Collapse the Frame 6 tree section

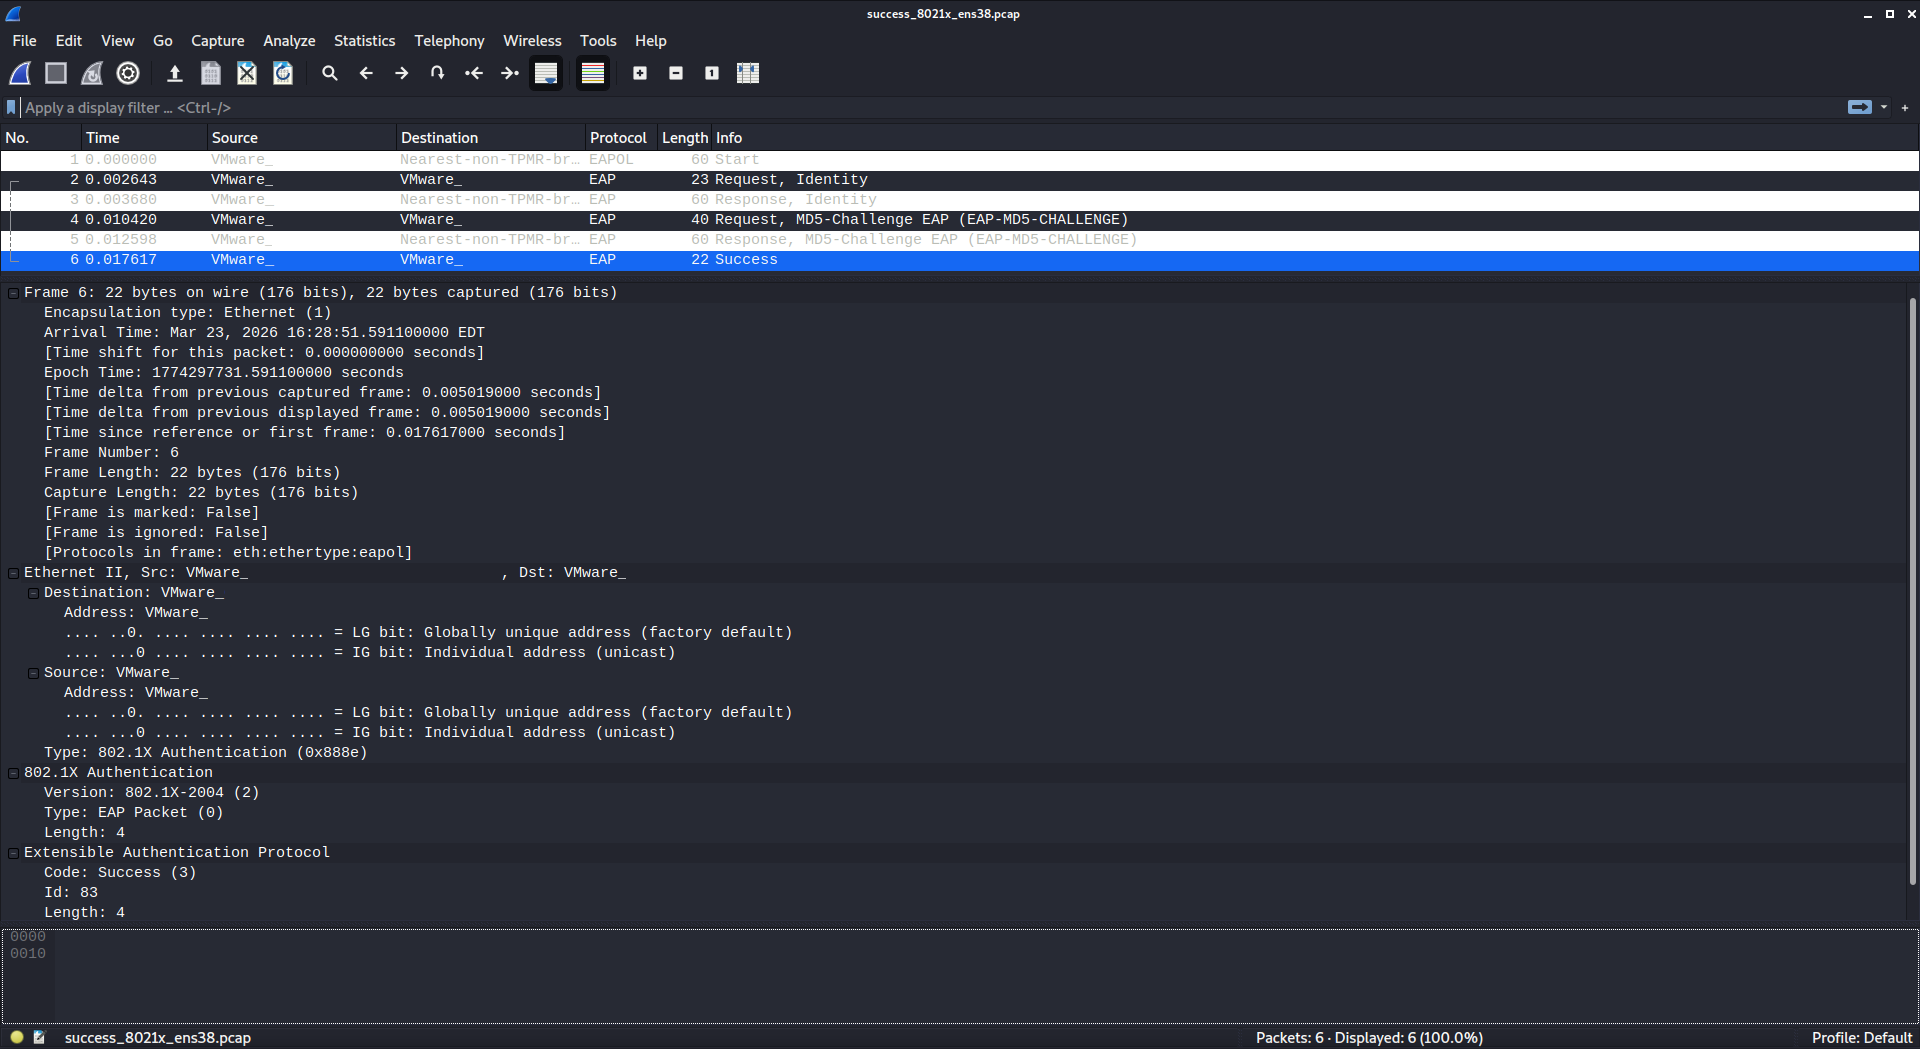click(x=13, y=293)
